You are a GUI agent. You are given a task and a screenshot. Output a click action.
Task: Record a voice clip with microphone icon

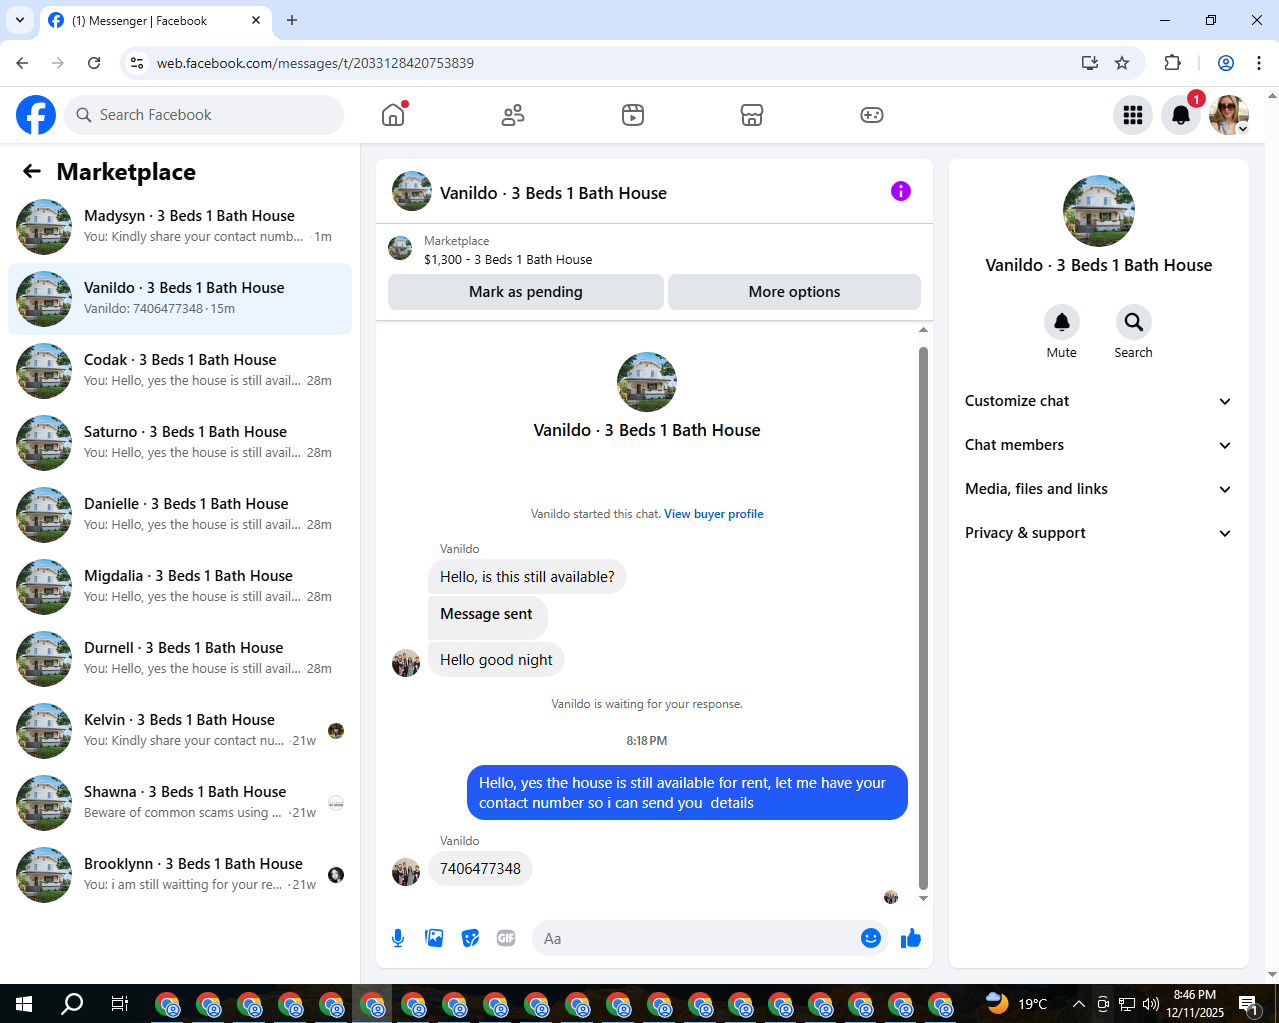tap(398, 938)
